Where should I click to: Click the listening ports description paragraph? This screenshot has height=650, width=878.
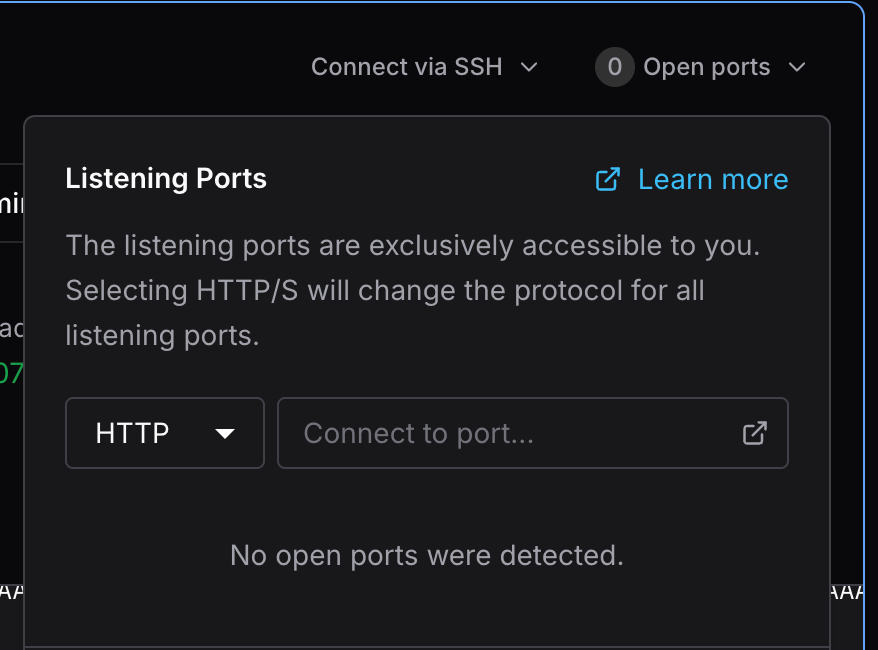(x=412, y=290)
